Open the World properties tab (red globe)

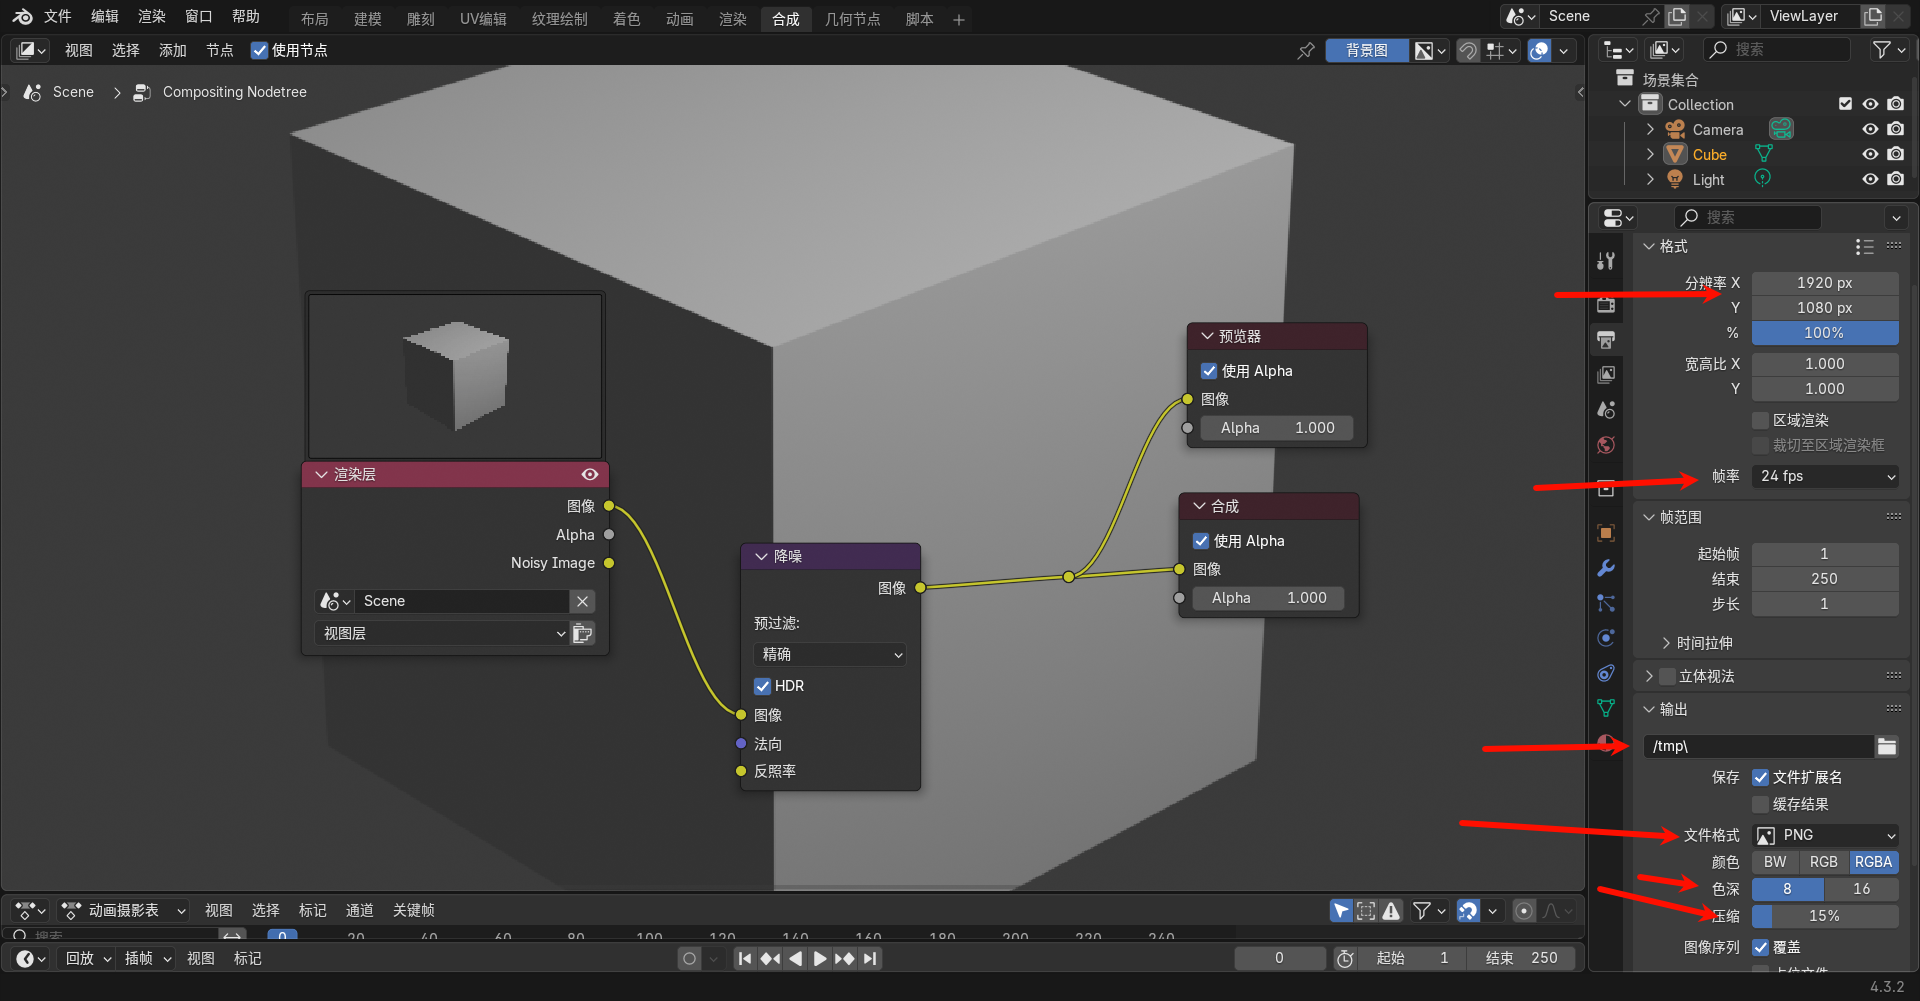pyautogui.click(x=1606, y=445)
